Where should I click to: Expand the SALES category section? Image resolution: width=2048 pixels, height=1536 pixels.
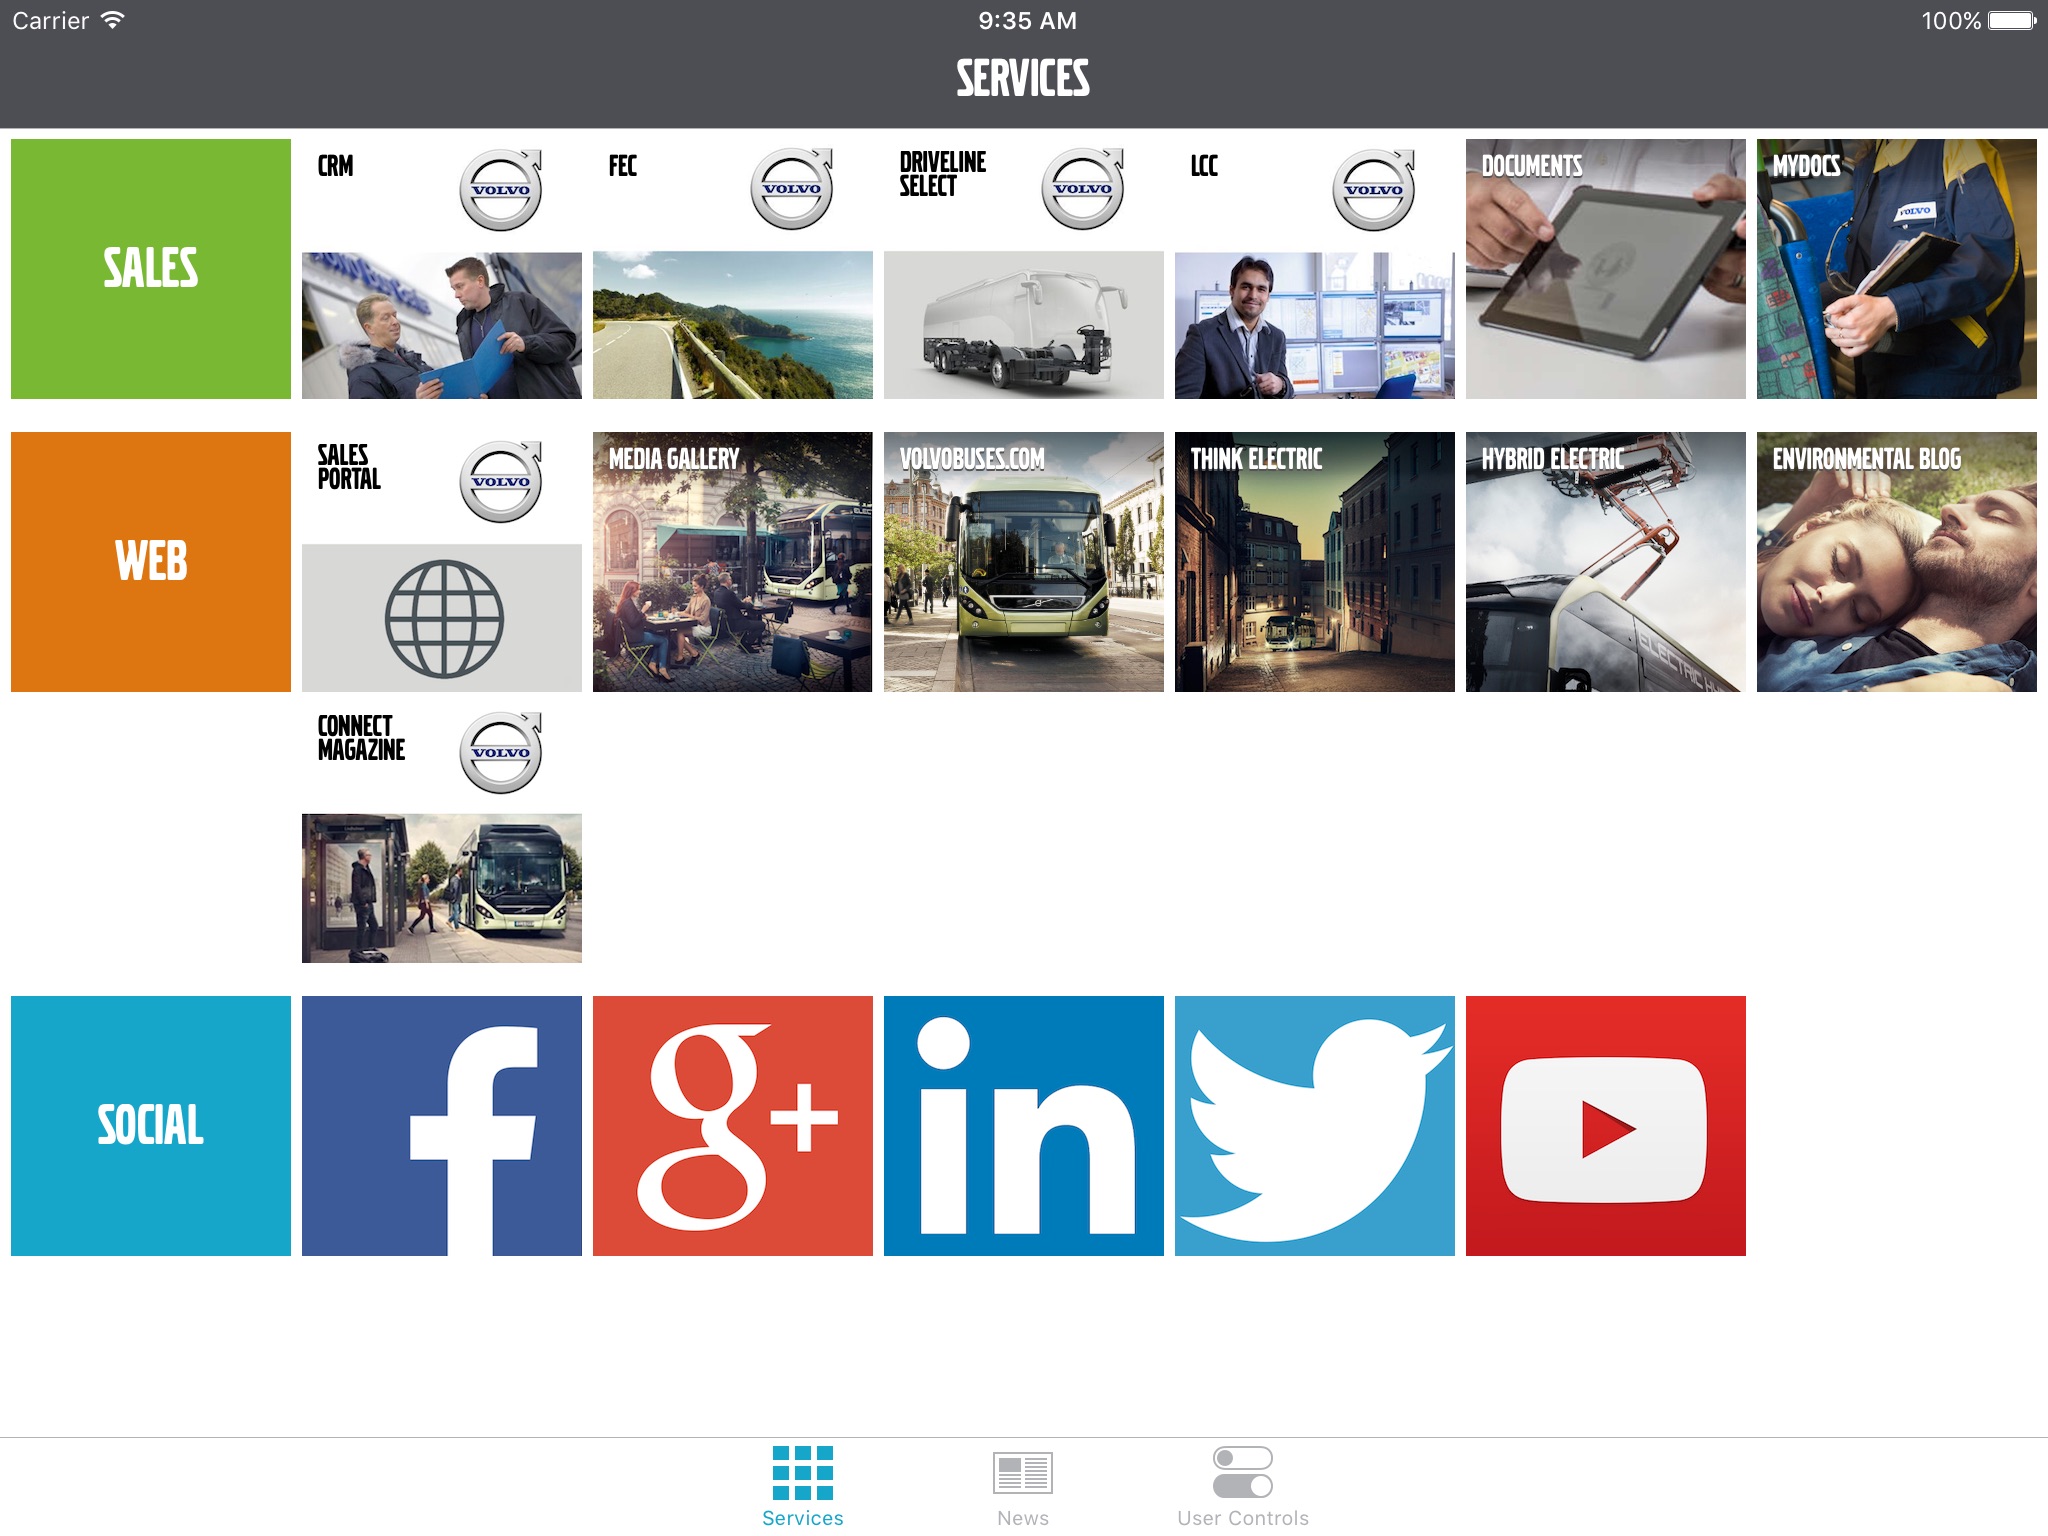point(152,265)
